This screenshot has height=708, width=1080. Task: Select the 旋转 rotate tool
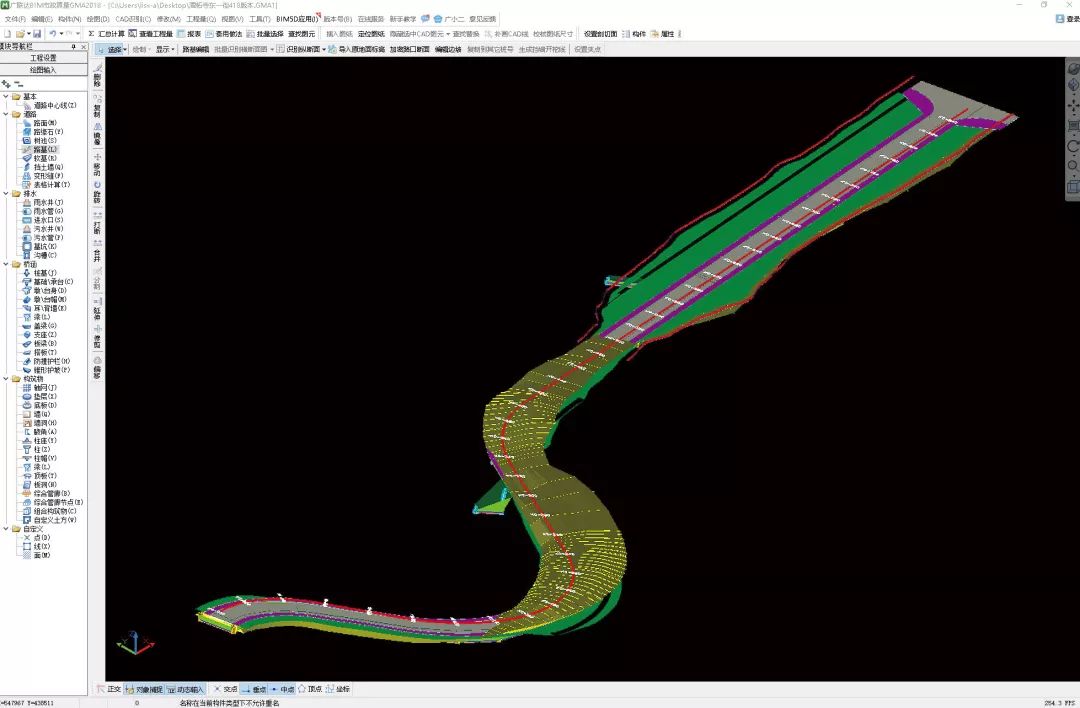coord(97,191)
